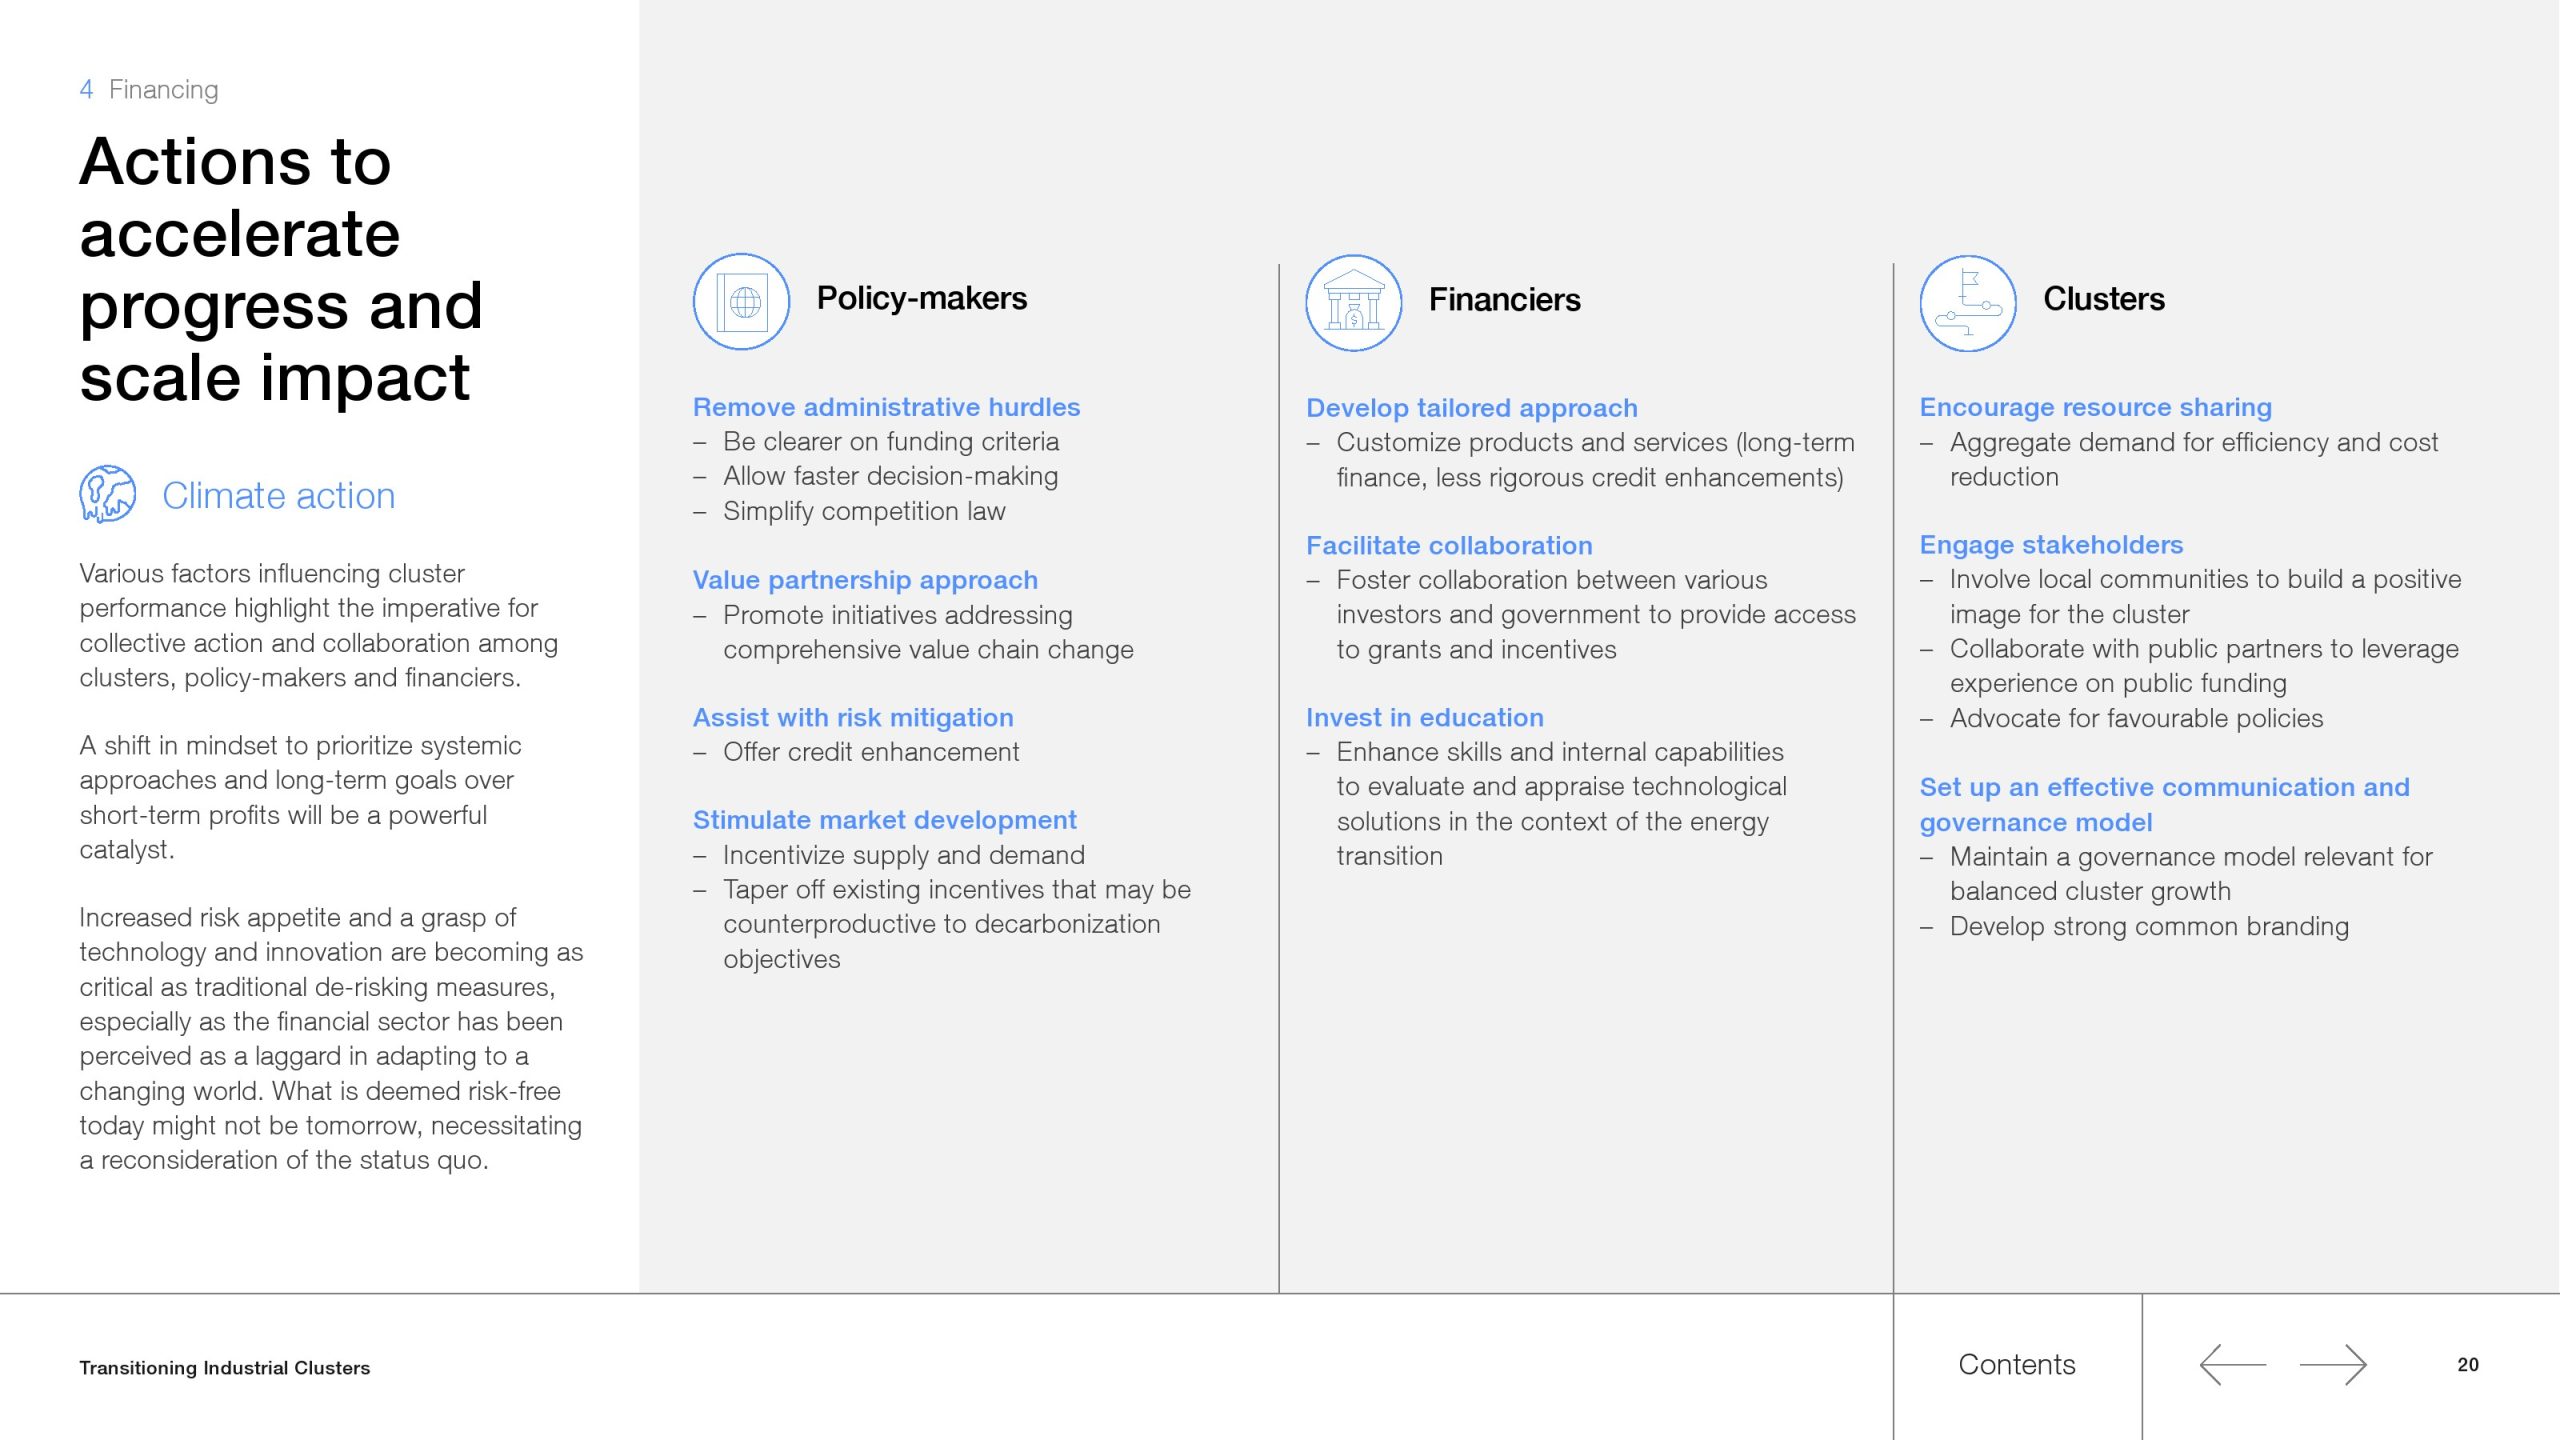Select the Facilitate collaboration heading
2560x1440 pixels.
(1449, 545)
